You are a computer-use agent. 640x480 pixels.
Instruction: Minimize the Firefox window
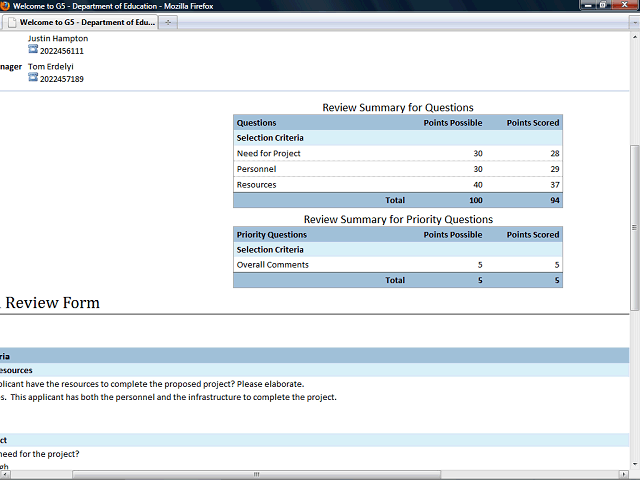tap(591, 5)
